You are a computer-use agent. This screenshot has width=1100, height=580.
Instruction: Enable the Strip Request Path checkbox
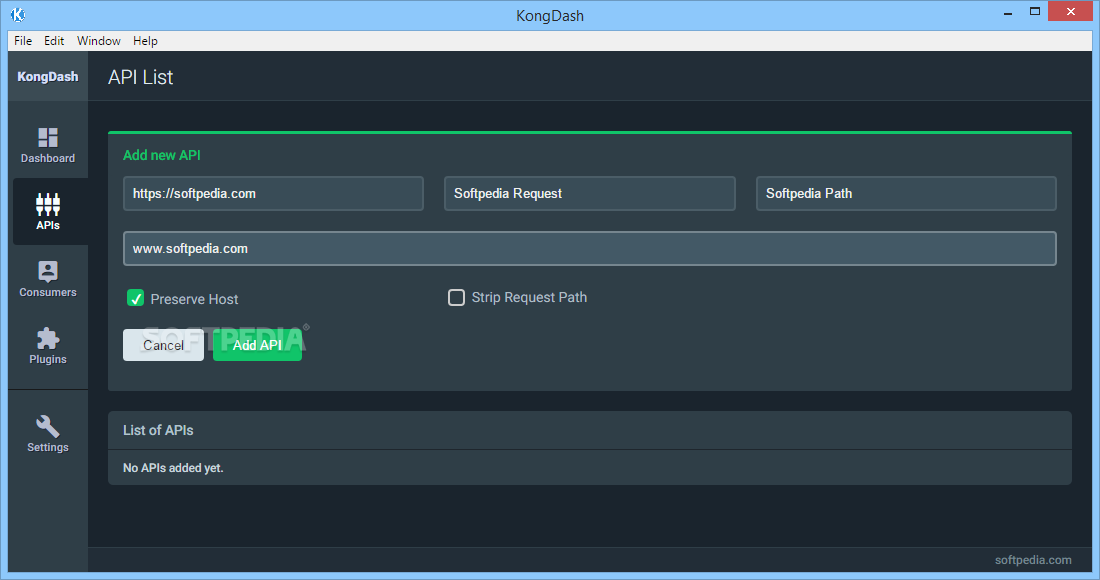coord(456,297)
